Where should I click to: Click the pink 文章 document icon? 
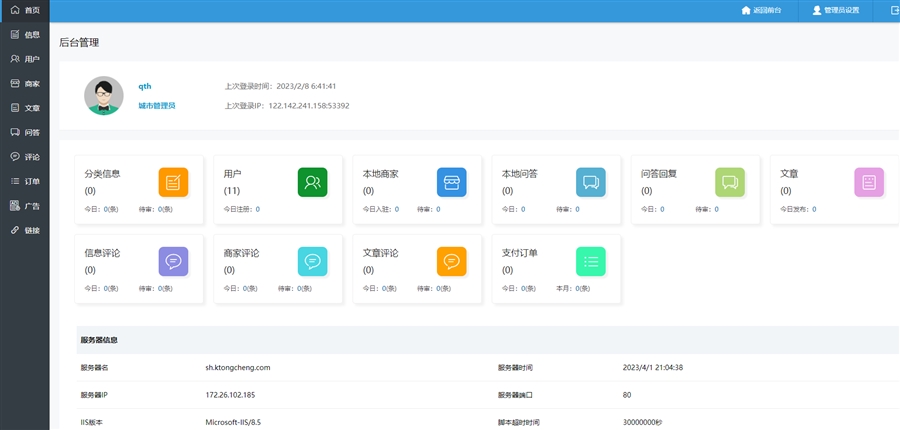point(868,182)
